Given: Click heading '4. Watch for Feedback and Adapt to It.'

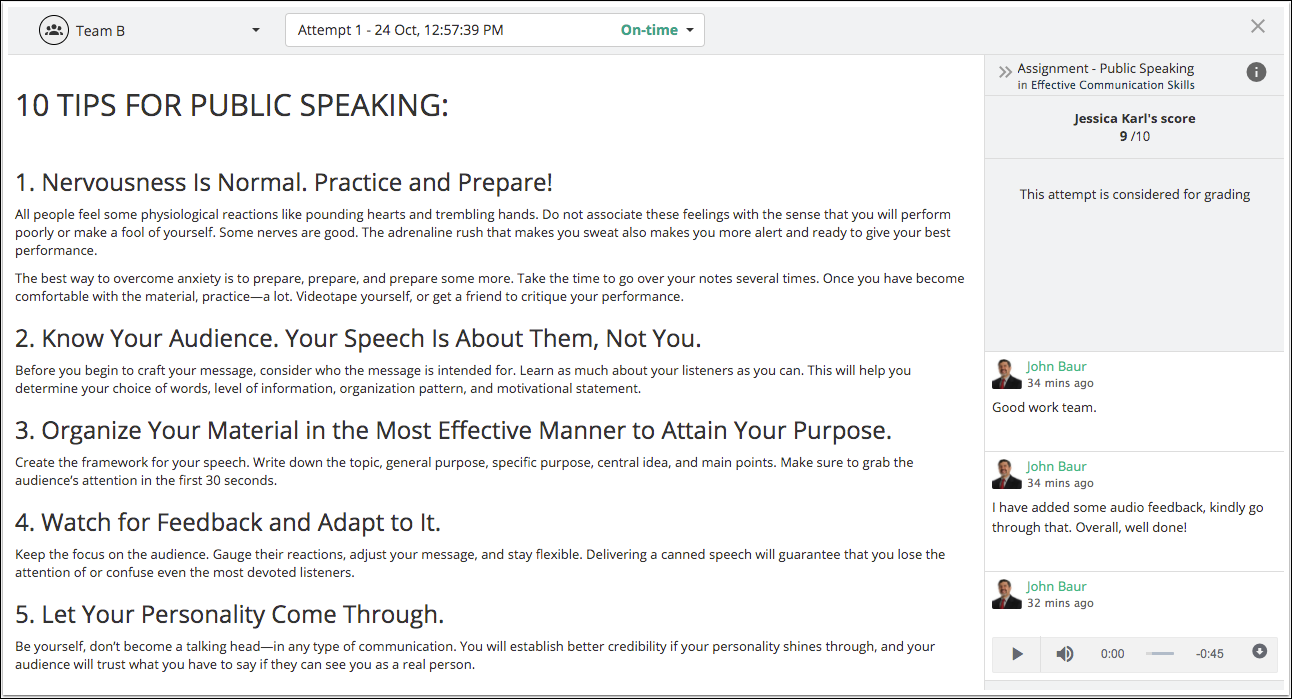Looking at the screenshot, I should 228,522.
